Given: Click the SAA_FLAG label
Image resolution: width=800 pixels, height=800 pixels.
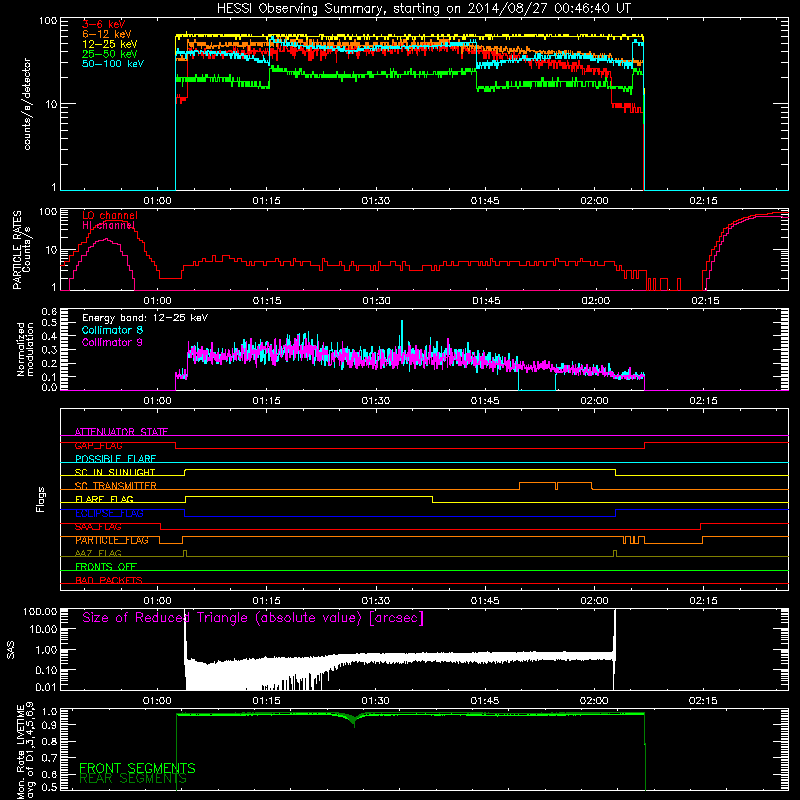Looking at the screenshot, I should point(98,527).
